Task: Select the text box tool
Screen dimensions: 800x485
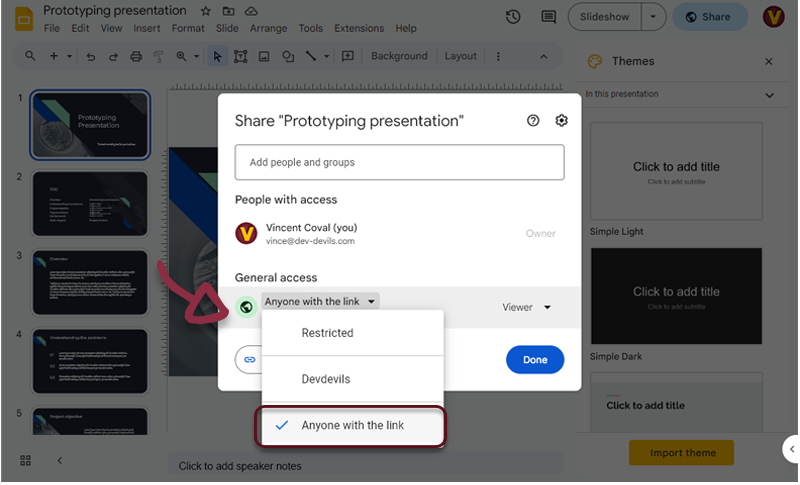Action: coord(241,57)
